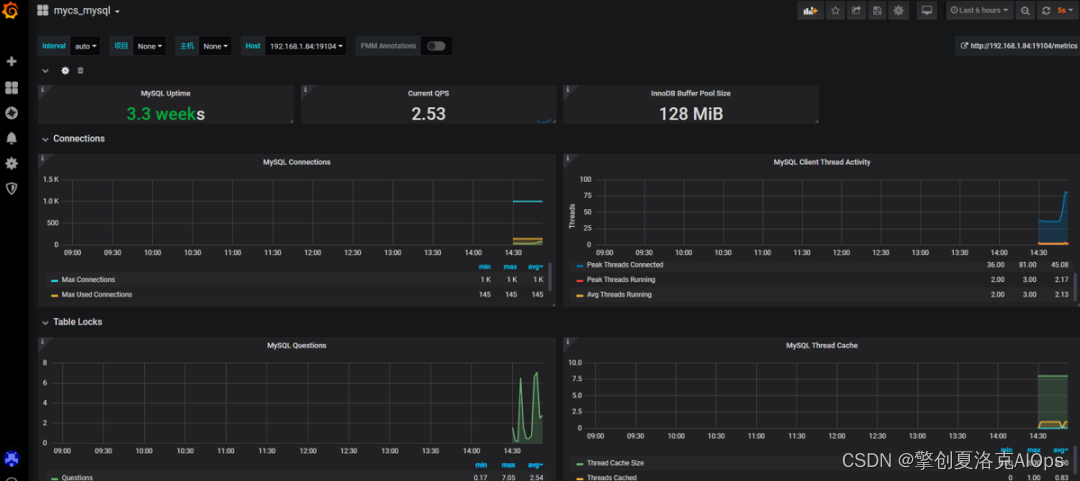The height and width of the screenshot is (481, 1080).
Task: Click info corner of MySQL Uptime panel
Action: click(x=42, y=89)
